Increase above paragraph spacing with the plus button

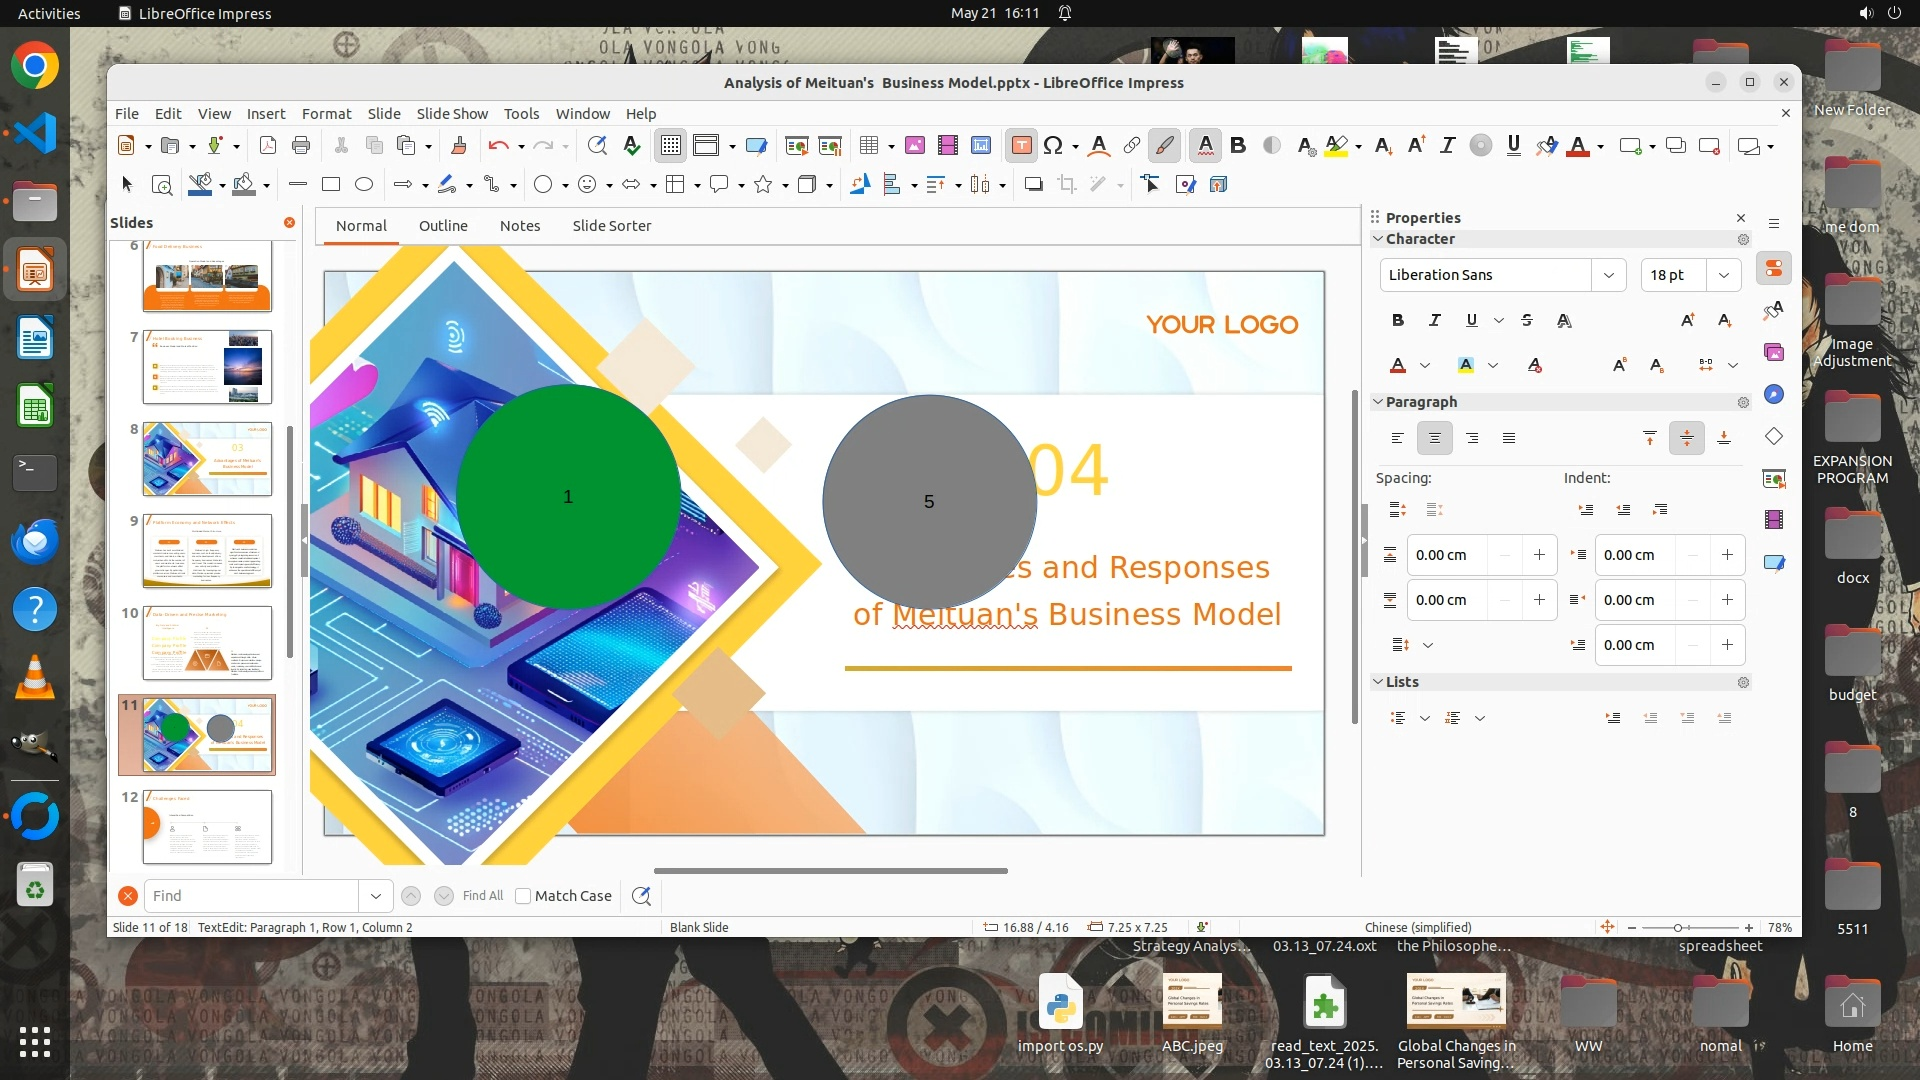click(x=1539, y=555)
